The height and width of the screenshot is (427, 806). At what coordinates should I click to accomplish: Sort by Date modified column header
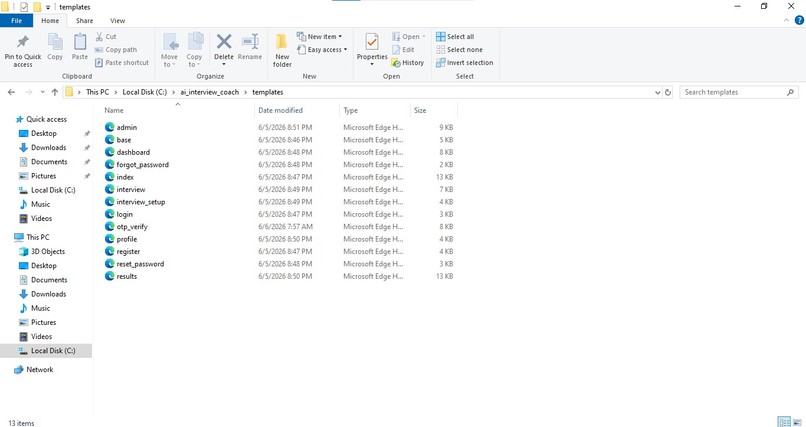[x=296, y=110]
